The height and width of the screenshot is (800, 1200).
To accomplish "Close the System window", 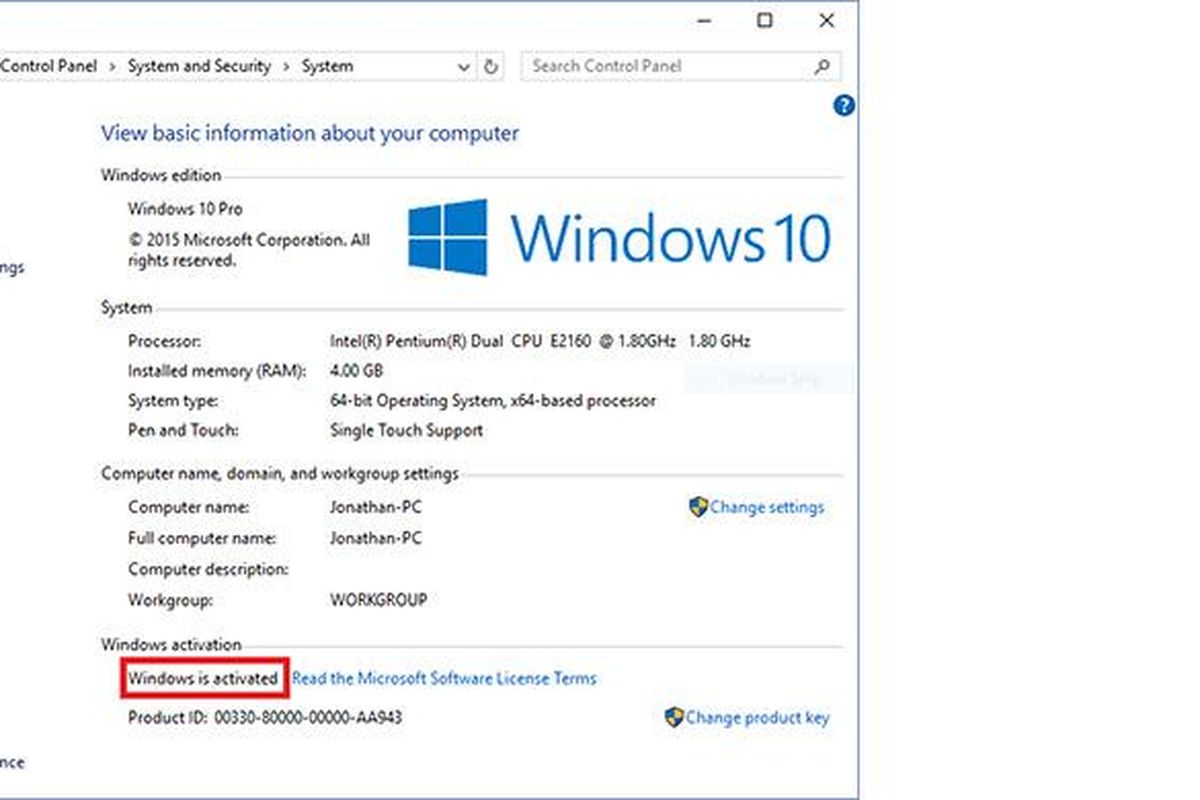I will [826, 20].
